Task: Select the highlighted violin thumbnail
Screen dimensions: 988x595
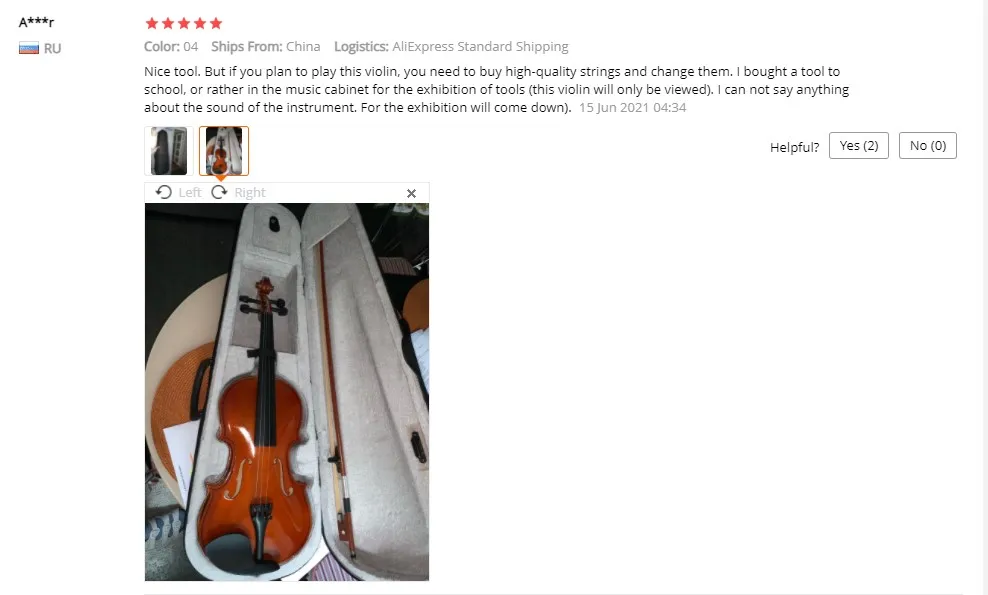Action: pos(224,151)
